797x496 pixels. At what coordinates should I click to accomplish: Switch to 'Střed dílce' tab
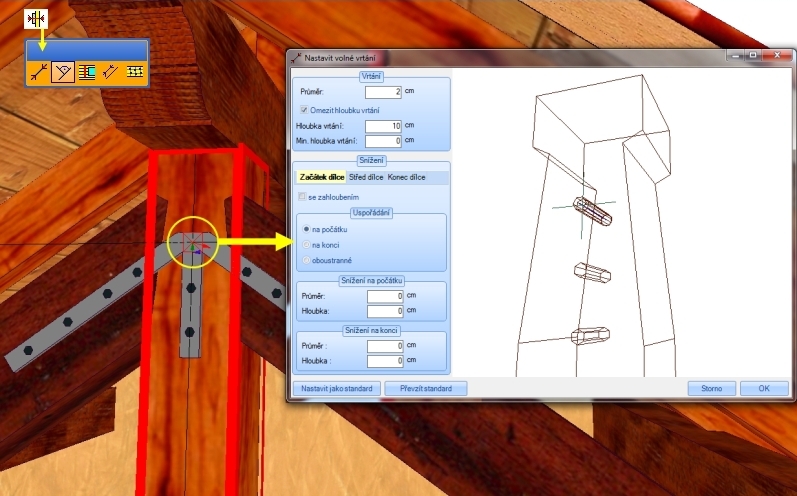[366, 177]
